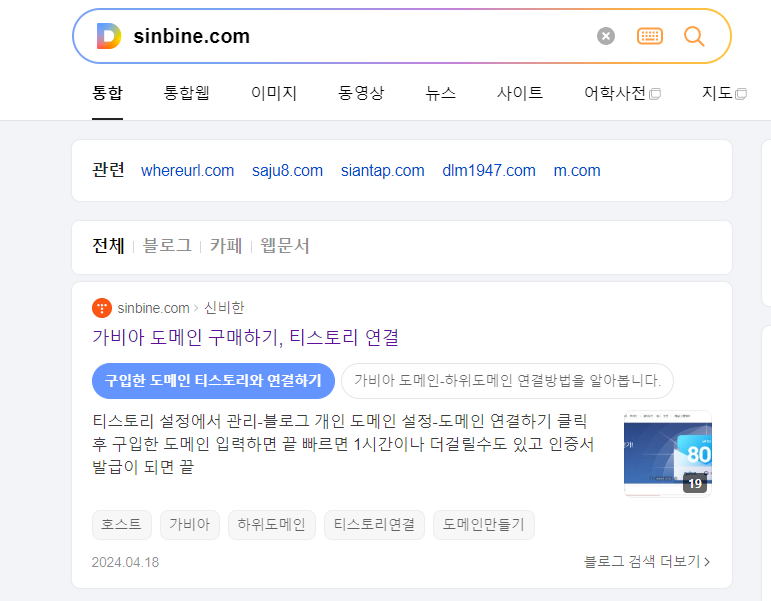Click the 가비아 도메인-하위도메인 연결방법 chip
The width and height of the screenshot is (771, 601).
click(507, 381)
